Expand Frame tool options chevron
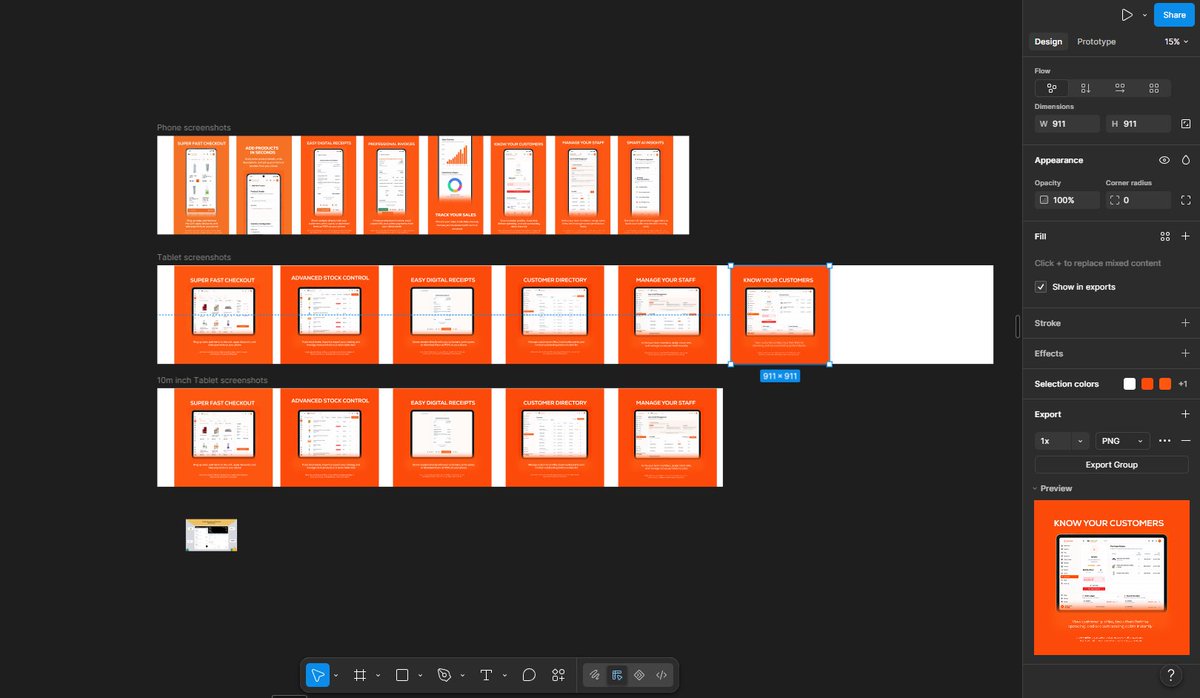This screenshot has height=698, width=1200. pyautogui.click(x=378, y=676)
